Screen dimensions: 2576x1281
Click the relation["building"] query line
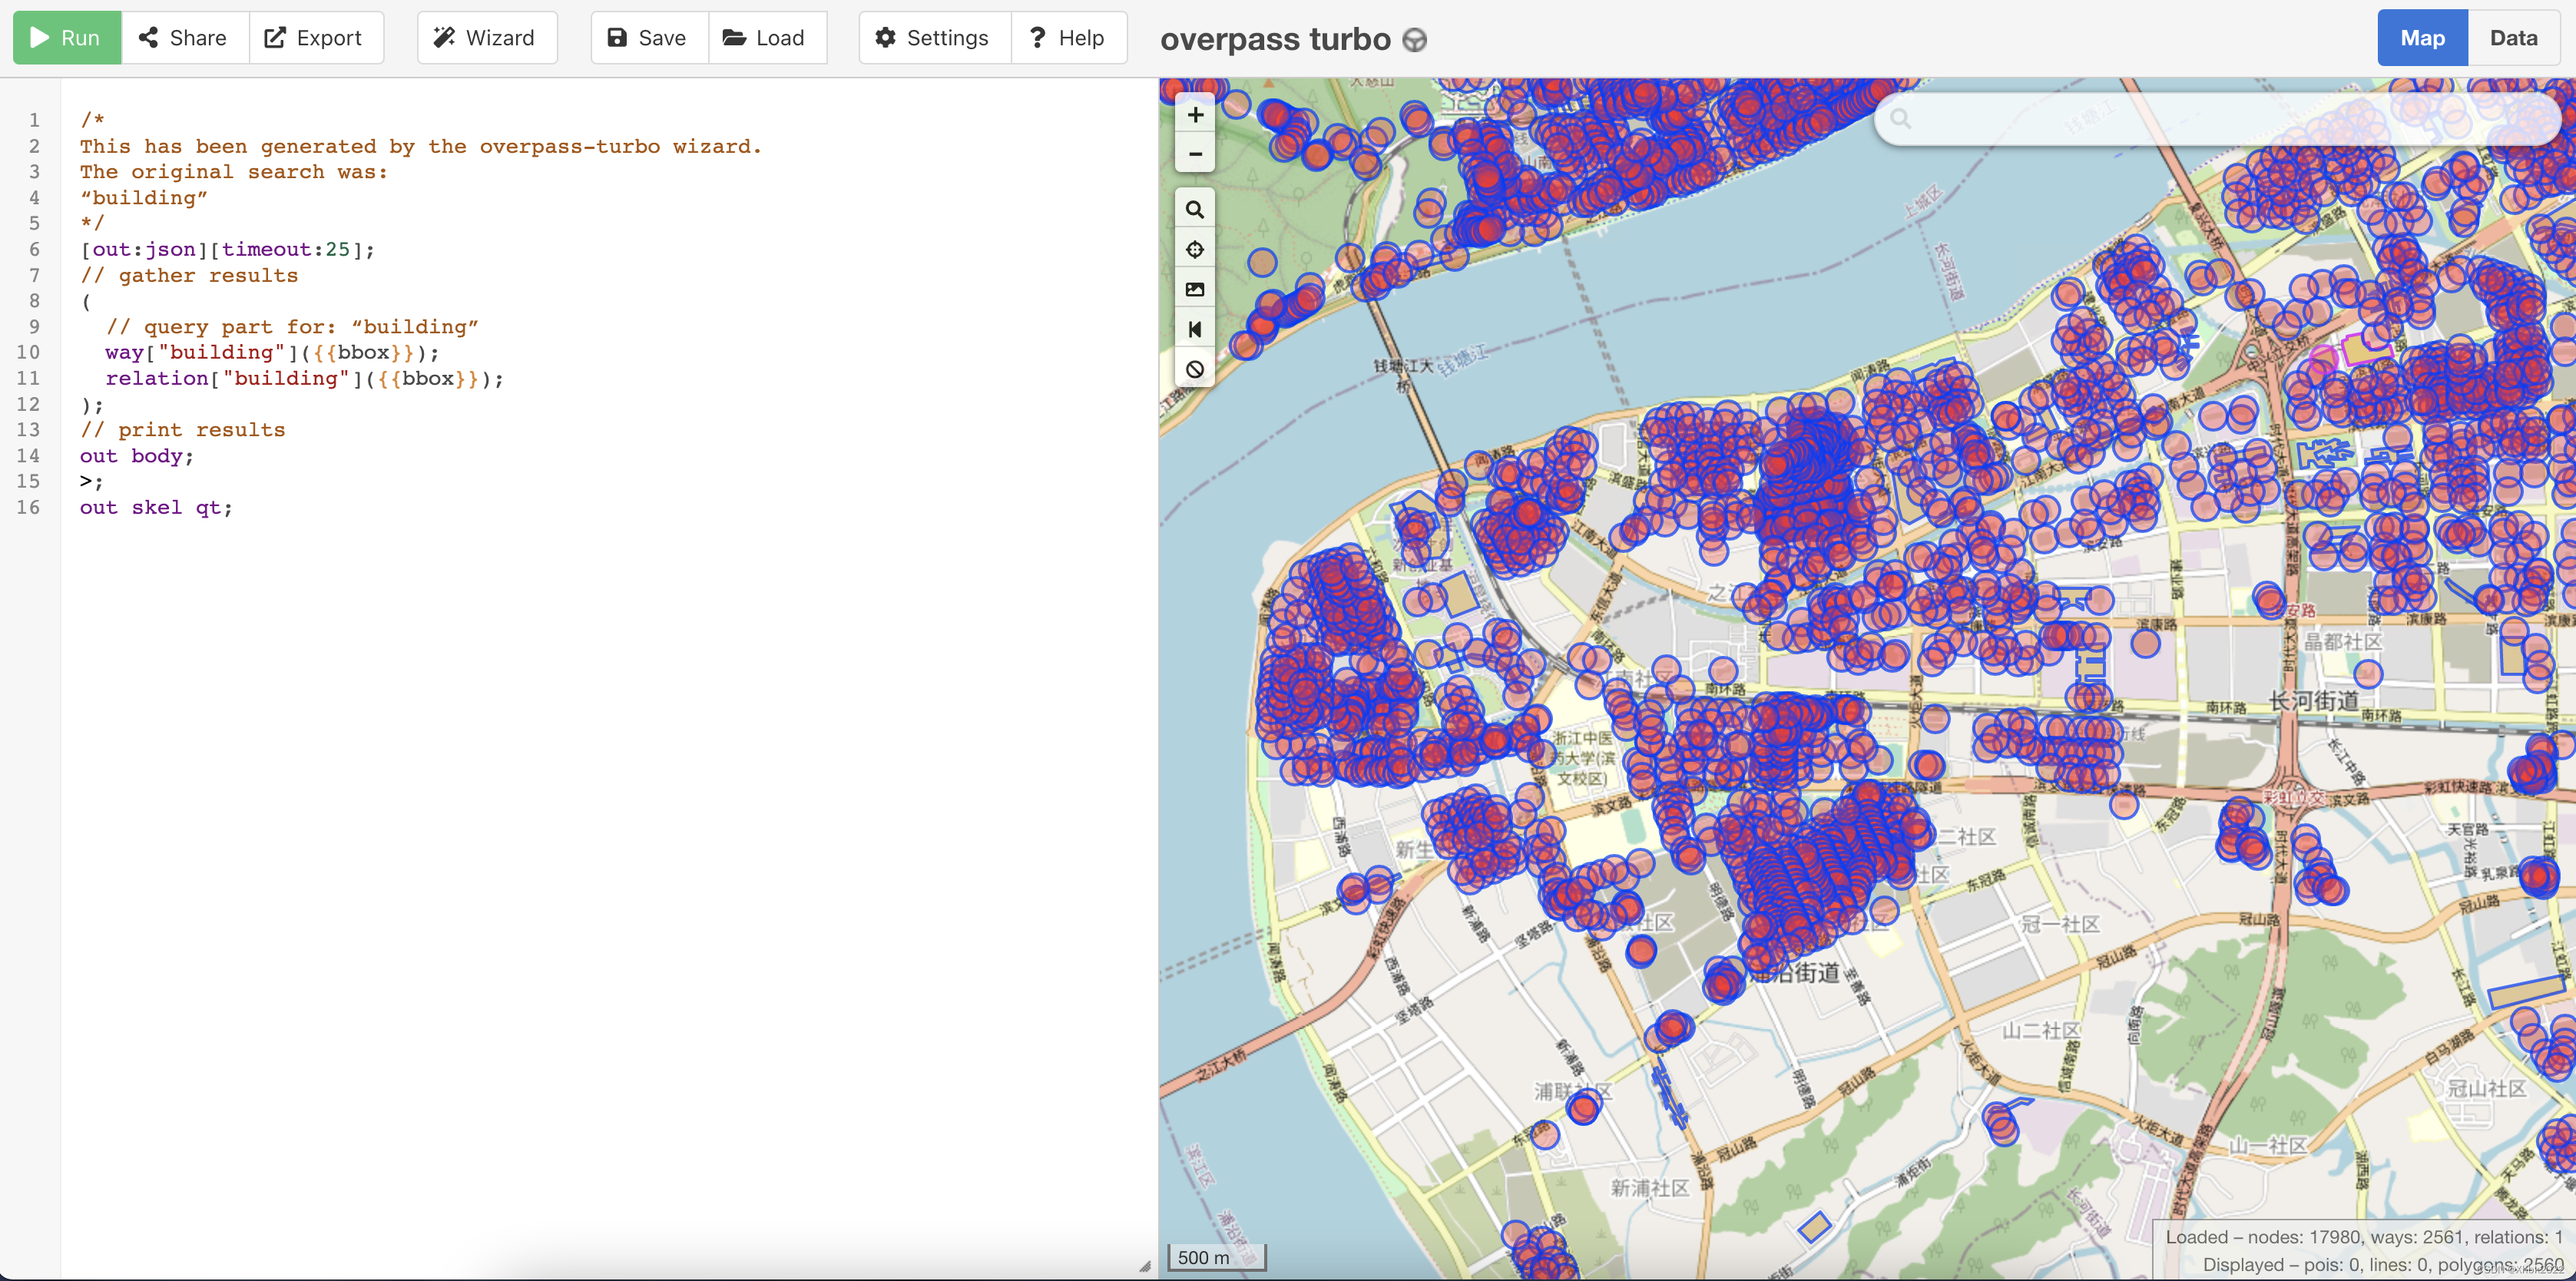coord(304,378)
